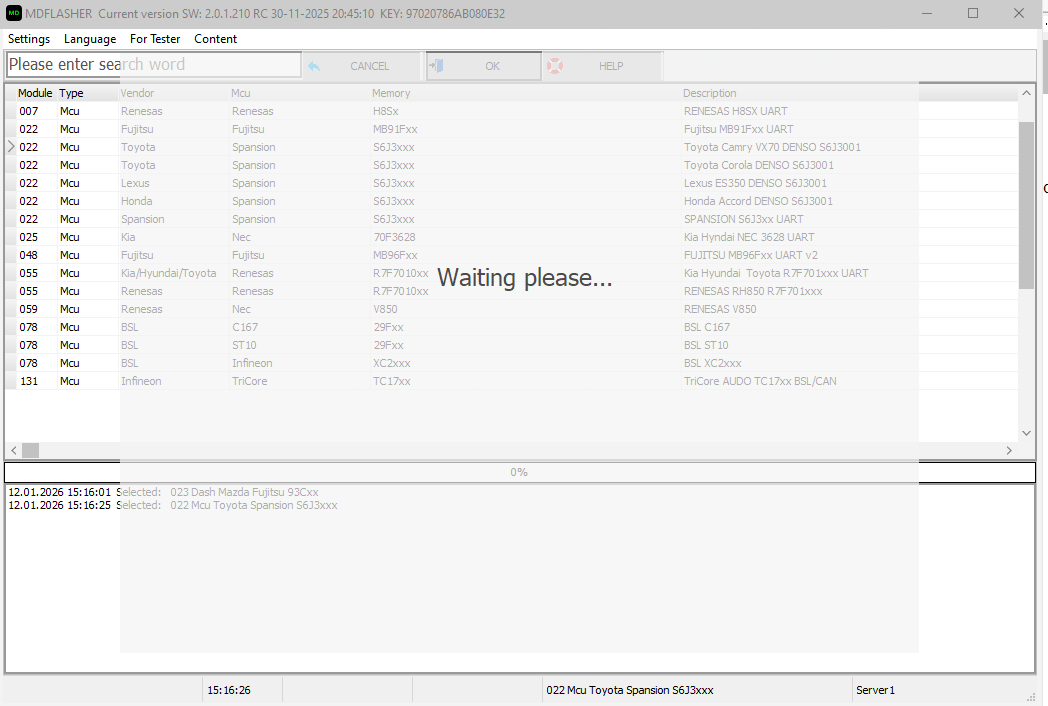Click the CANCEL back-arrow icon
1048x706 pixels.
pos(314,66)
